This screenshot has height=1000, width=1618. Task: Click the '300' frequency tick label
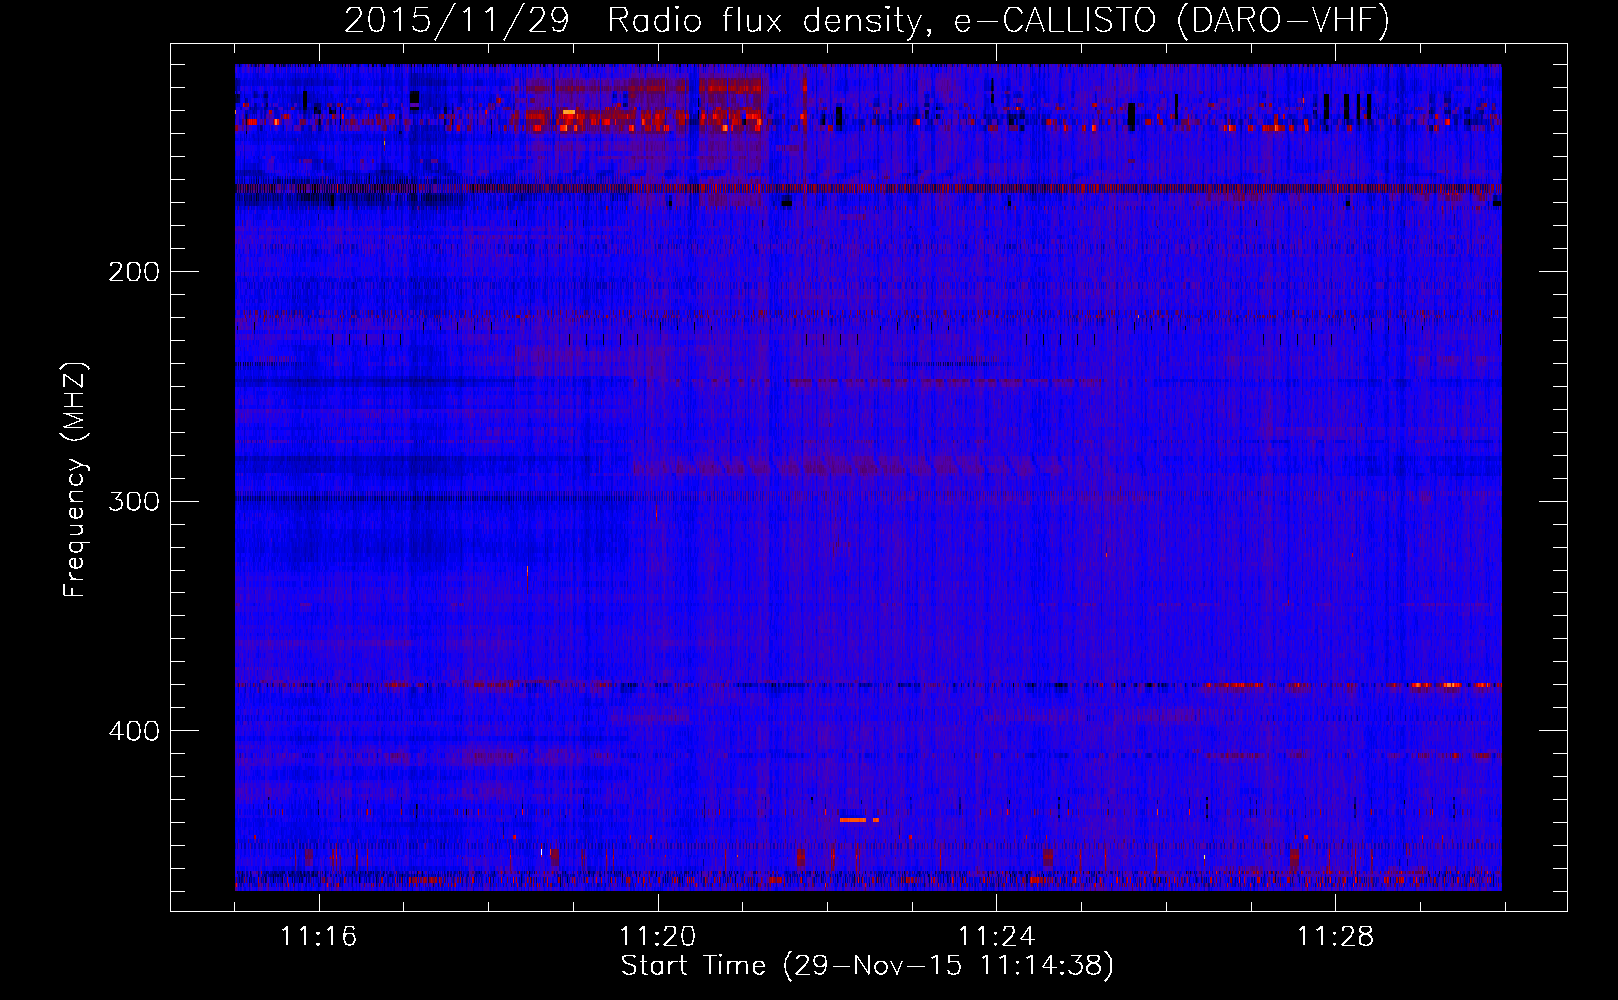134,501
